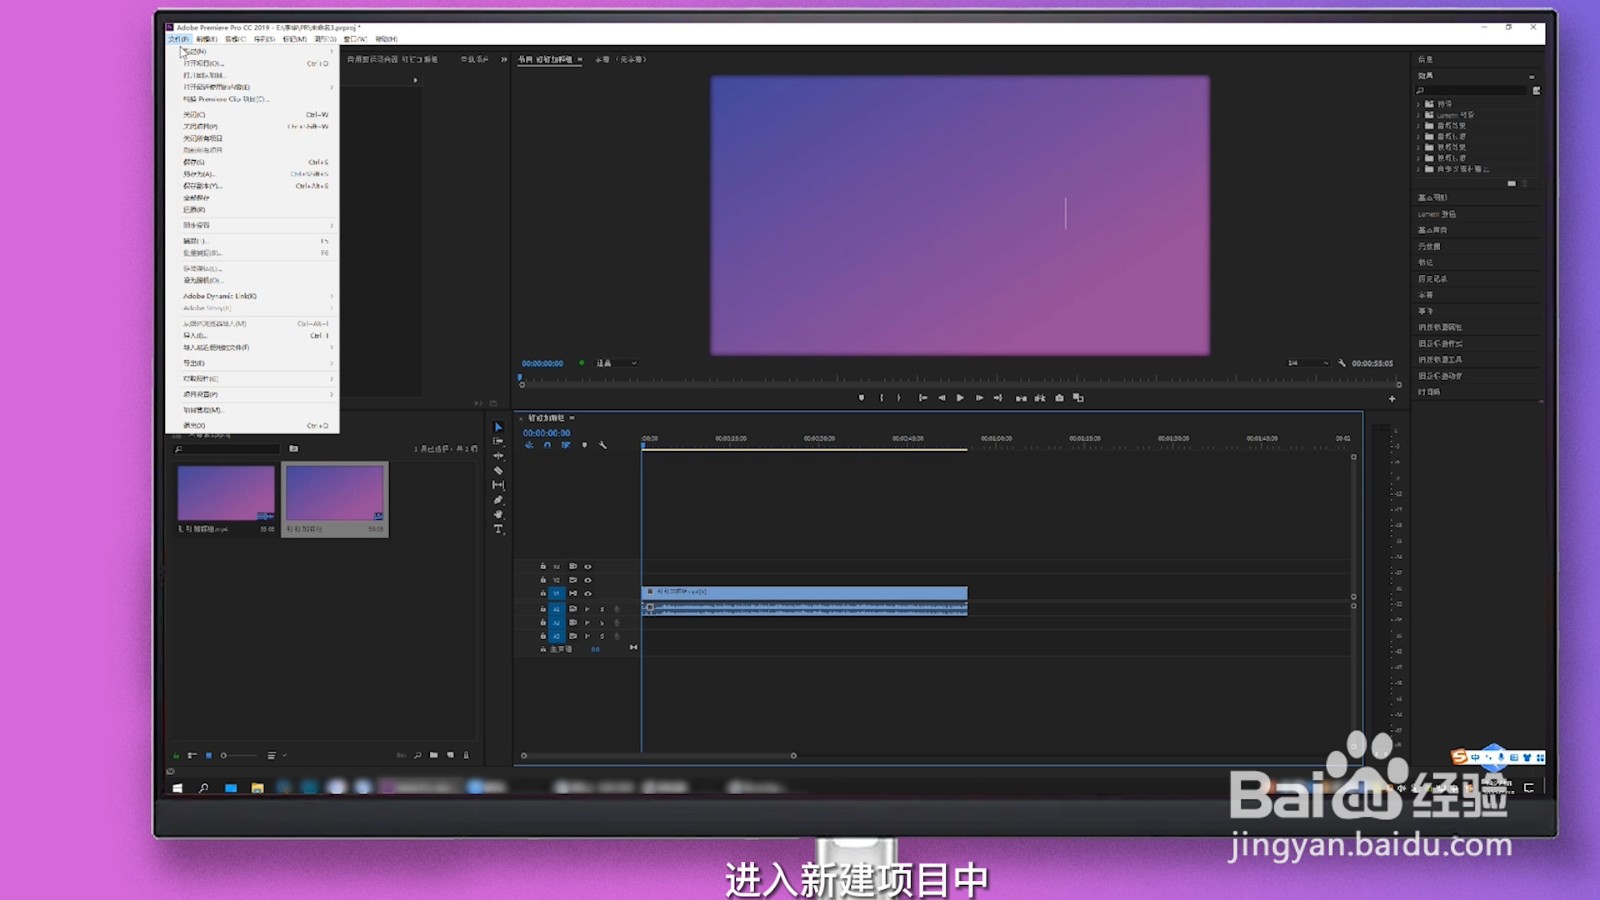Hide track V1 with its eye icon
1600x900 pixels.
[x=588, y=593]
